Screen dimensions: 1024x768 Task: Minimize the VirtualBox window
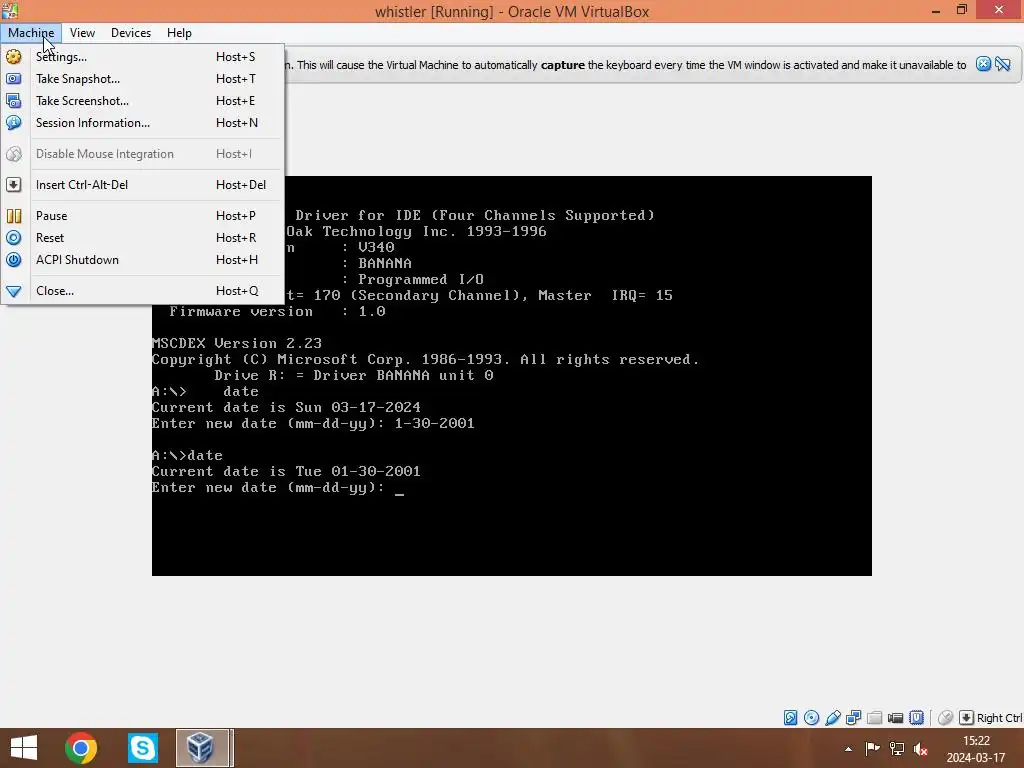click(x=936, y=10)
